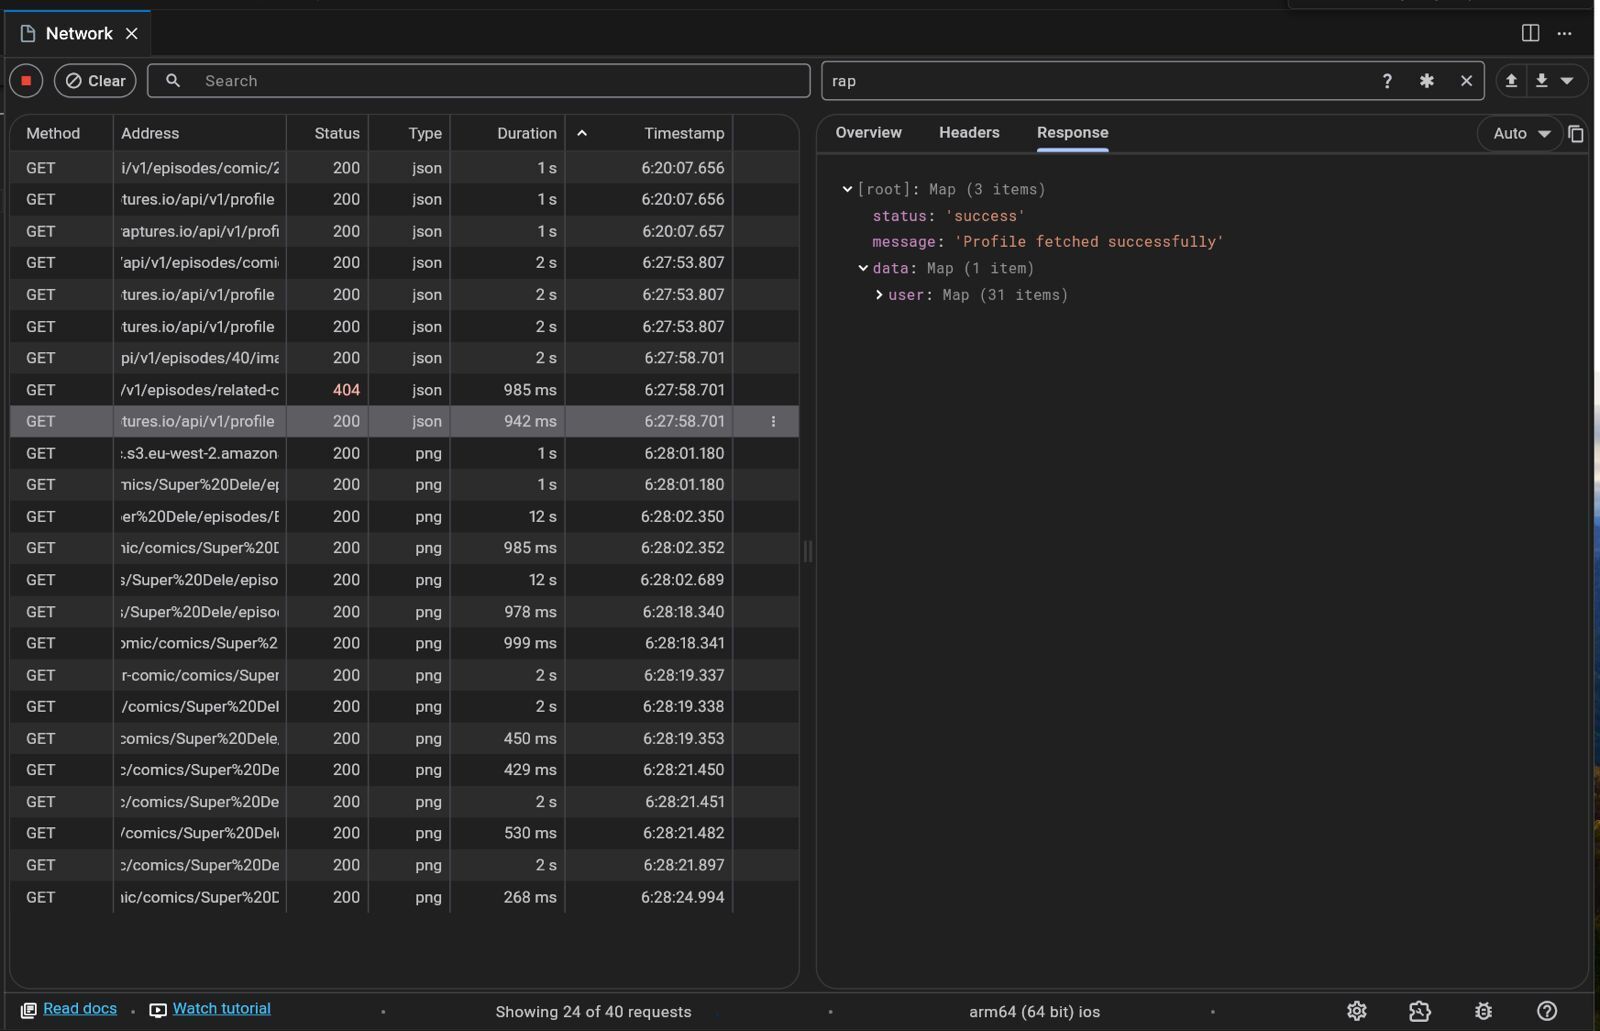Focus the Search requests input field
The height and width of the screenshot is (1031, 1600).
click(478, 81)
